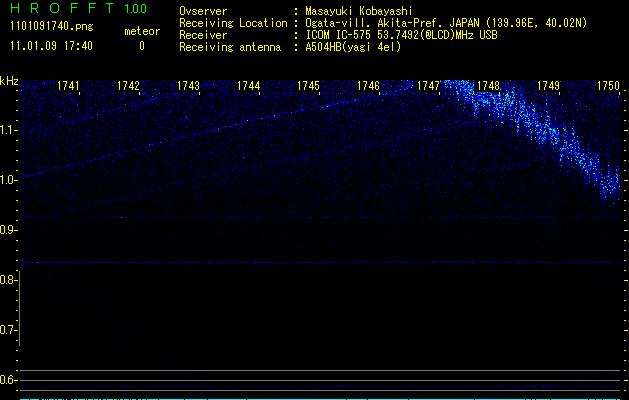Click the 1748 time marker
This screenshot has width=629, height=400.
[489, 86]
